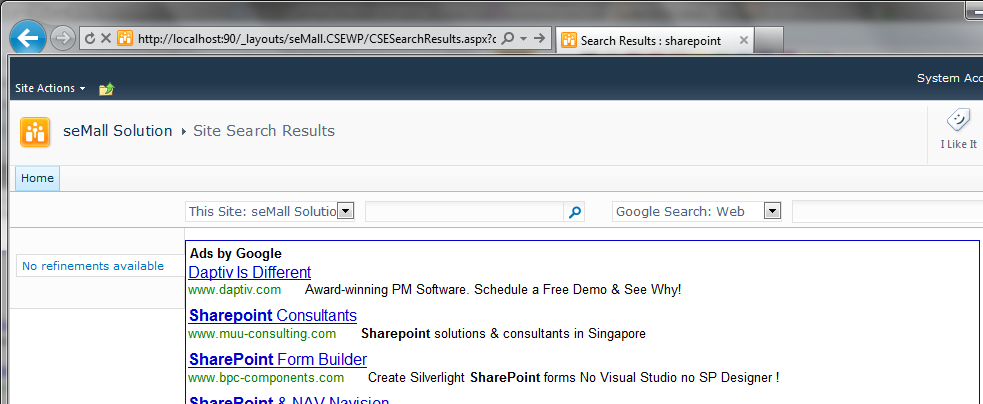Click the refresh page icon

point(90,39)
